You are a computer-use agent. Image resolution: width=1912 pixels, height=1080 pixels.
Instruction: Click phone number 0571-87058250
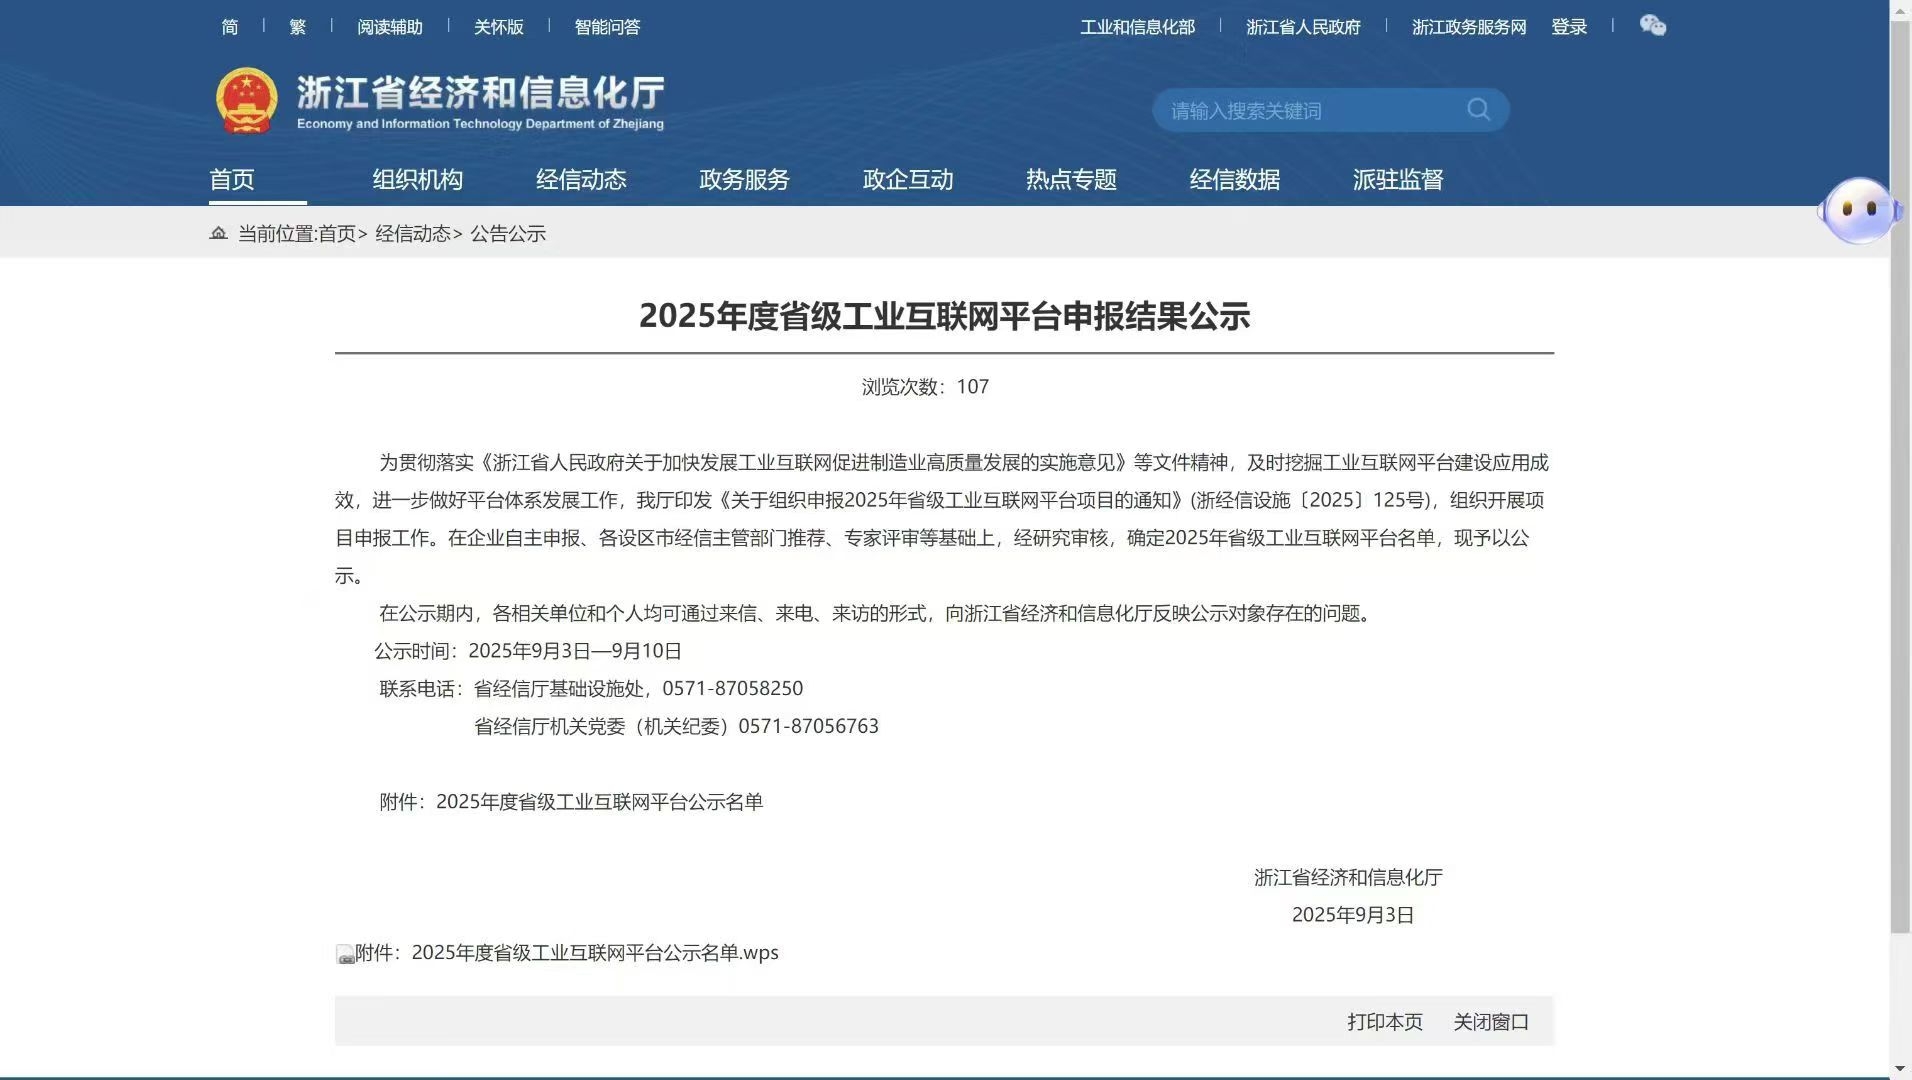733,688
